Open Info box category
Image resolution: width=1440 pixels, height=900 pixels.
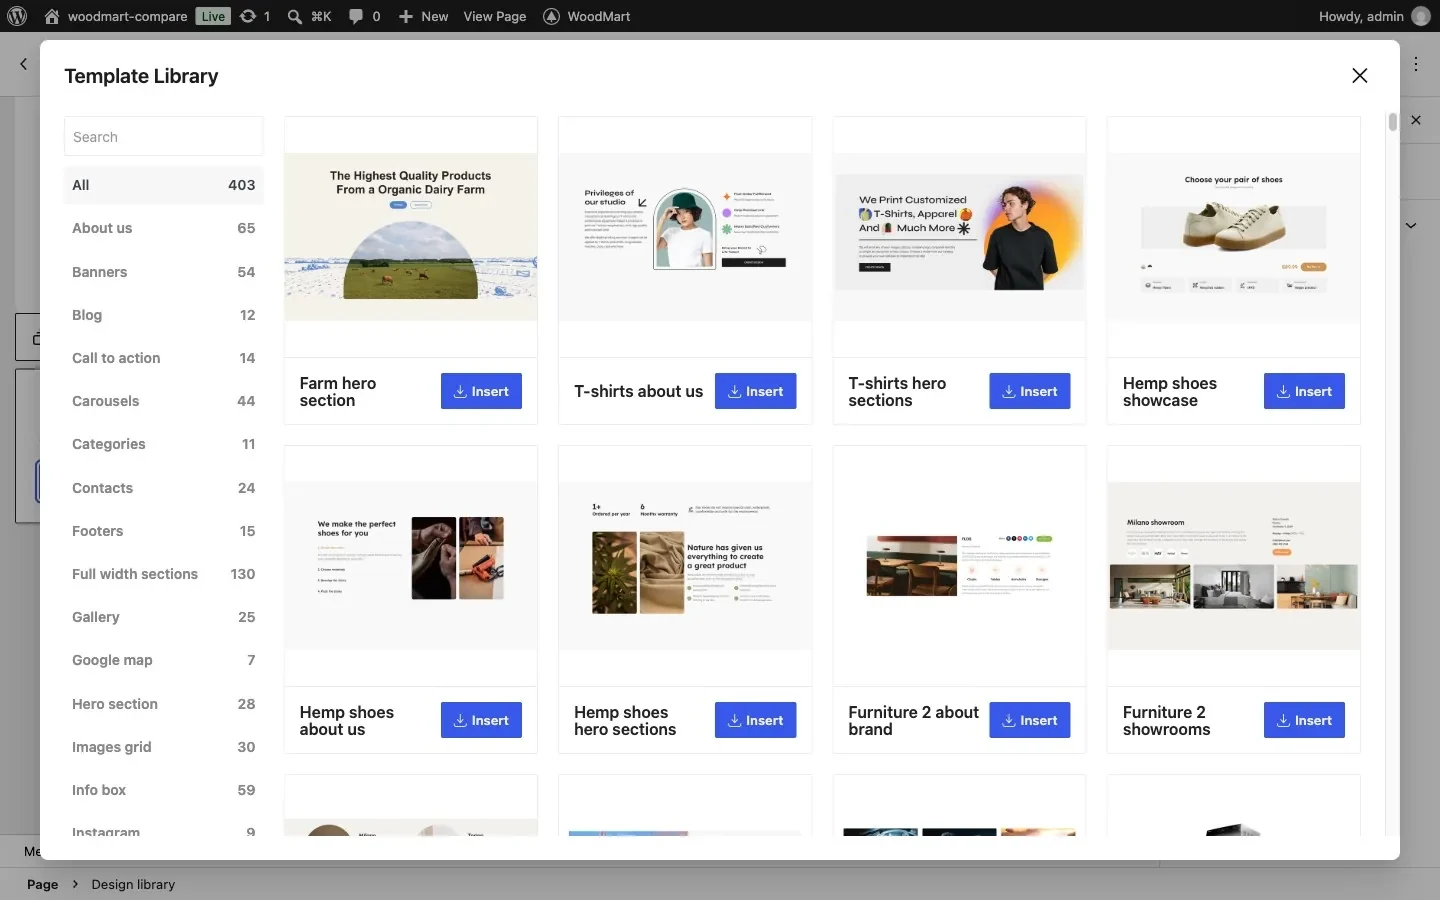[163, 790]
